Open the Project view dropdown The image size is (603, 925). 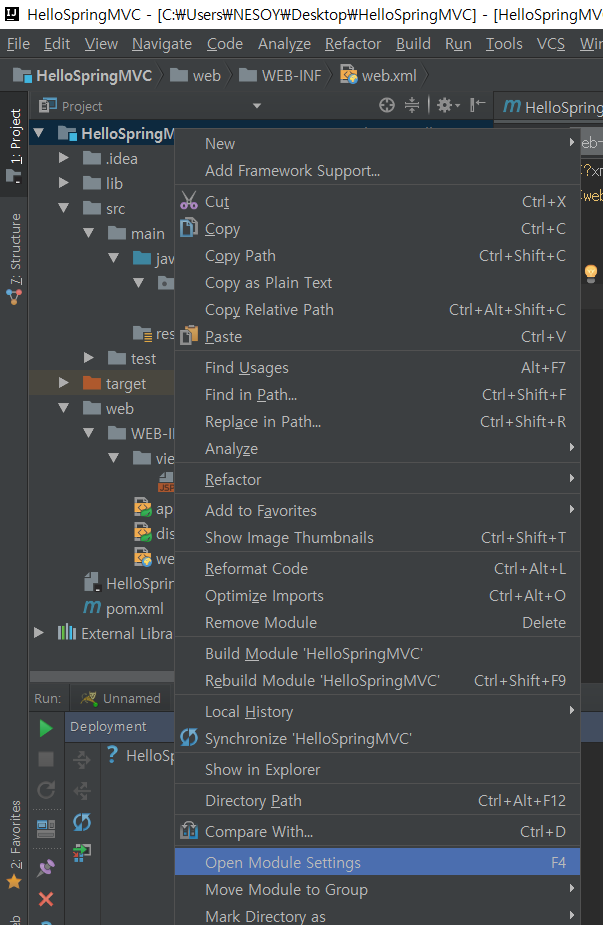(257, 106)
